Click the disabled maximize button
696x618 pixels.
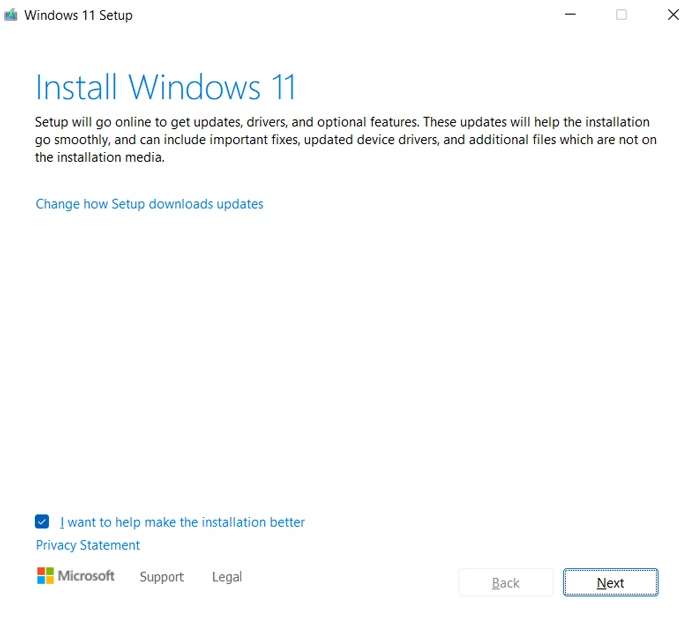pos(621,15)
